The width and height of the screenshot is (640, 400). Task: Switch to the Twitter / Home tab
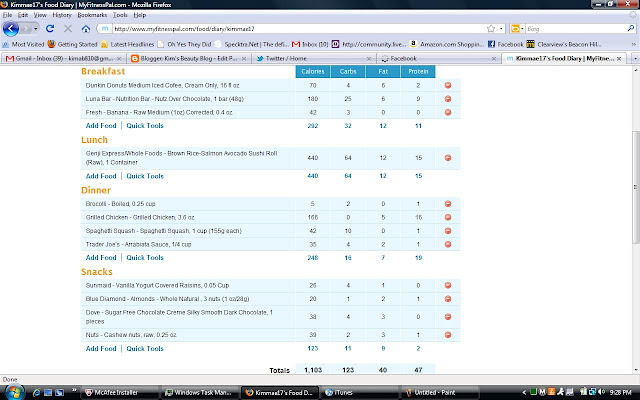313,58
